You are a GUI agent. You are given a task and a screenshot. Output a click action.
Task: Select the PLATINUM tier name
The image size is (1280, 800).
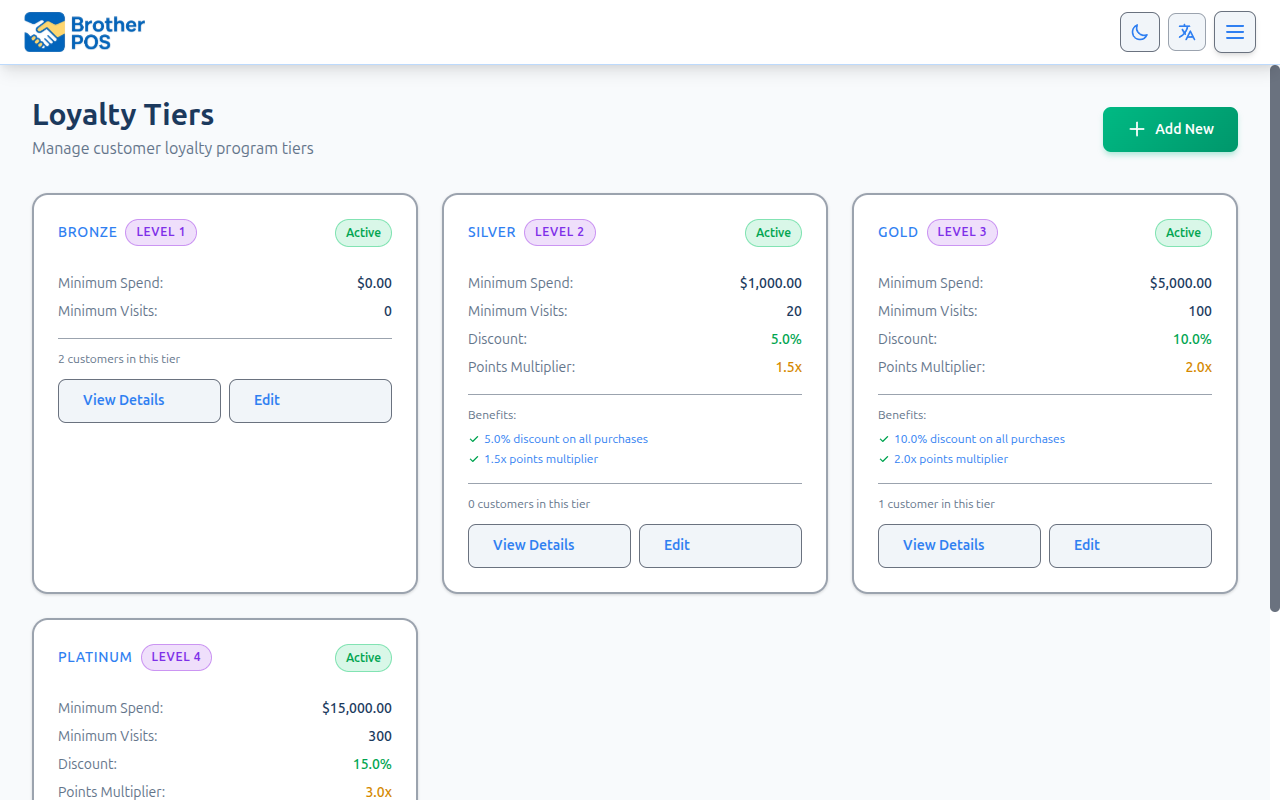pos(95,657)
